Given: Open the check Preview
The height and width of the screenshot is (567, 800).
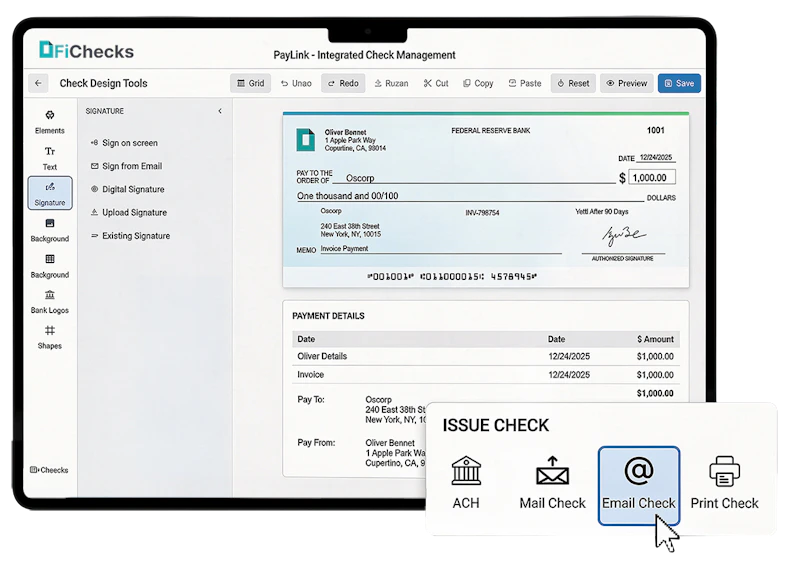Looking at the screenshot, I should [x=627, y=83].
